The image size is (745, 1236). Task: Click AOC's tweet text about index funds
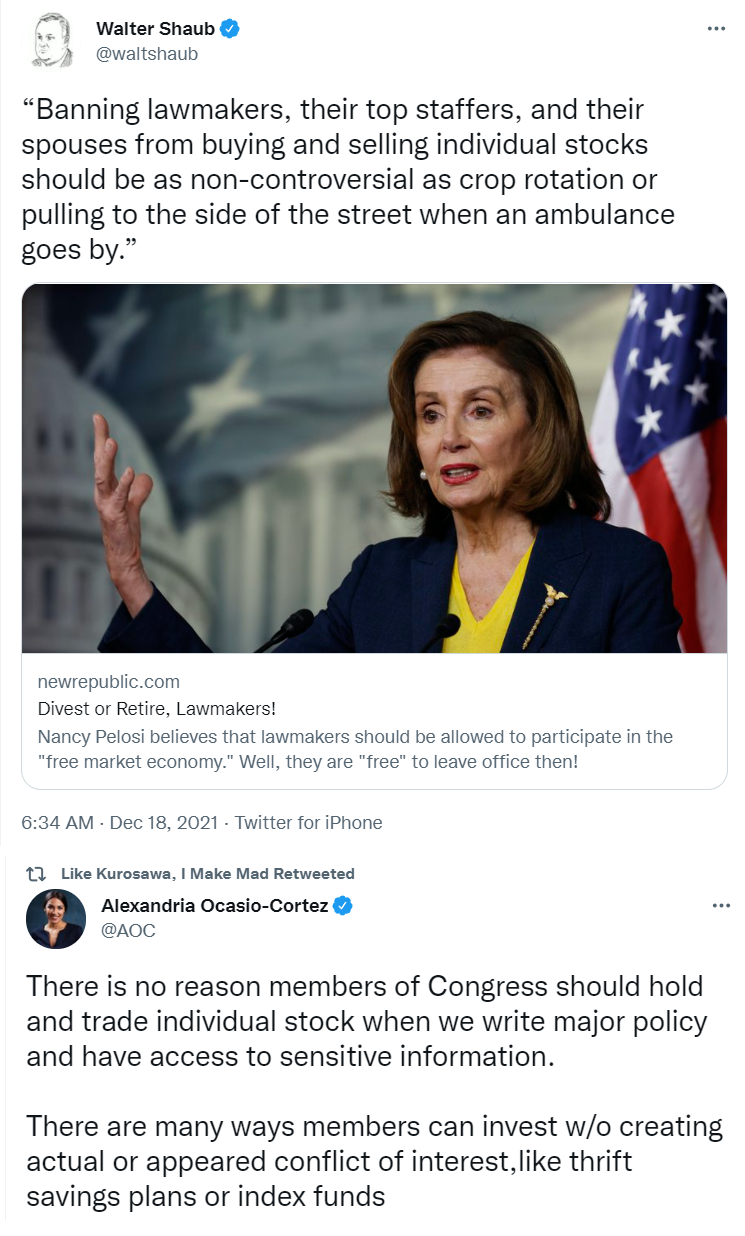[374, 1089]
